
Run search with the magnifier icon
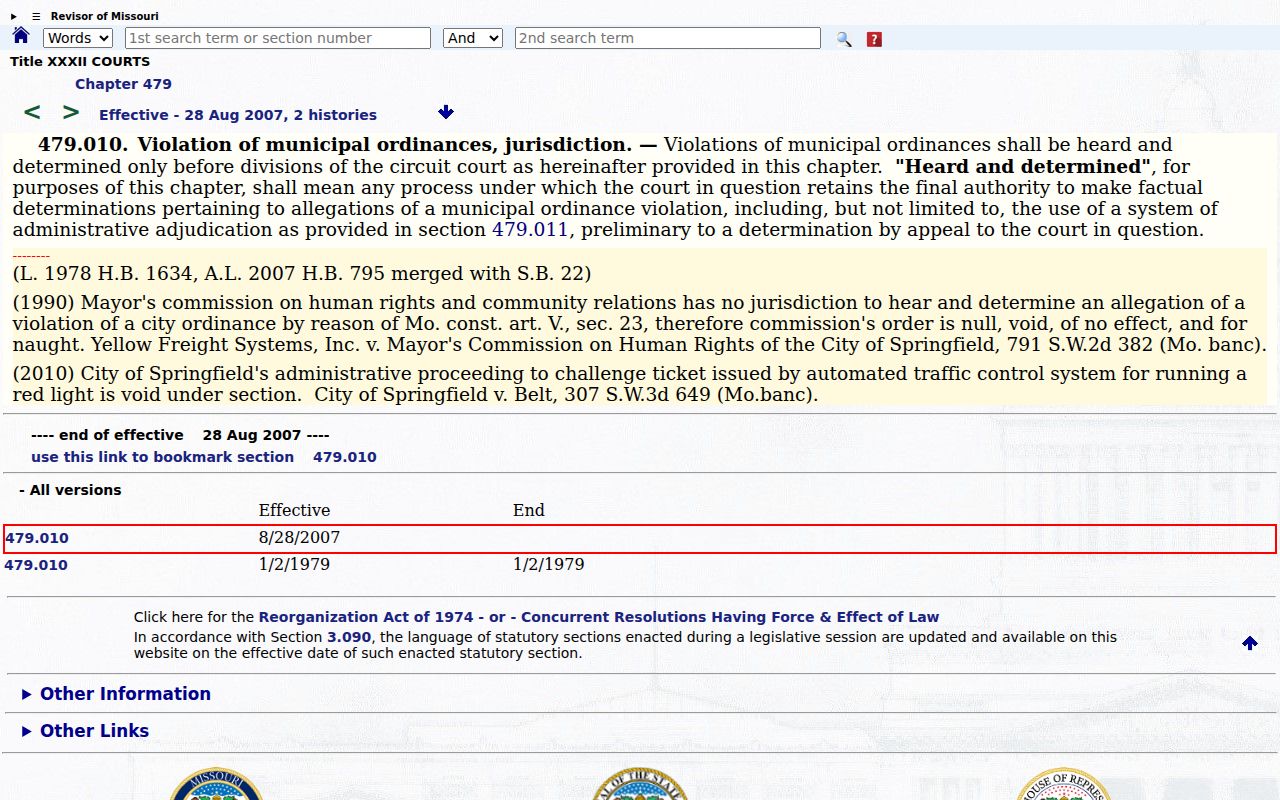[844, 39]
